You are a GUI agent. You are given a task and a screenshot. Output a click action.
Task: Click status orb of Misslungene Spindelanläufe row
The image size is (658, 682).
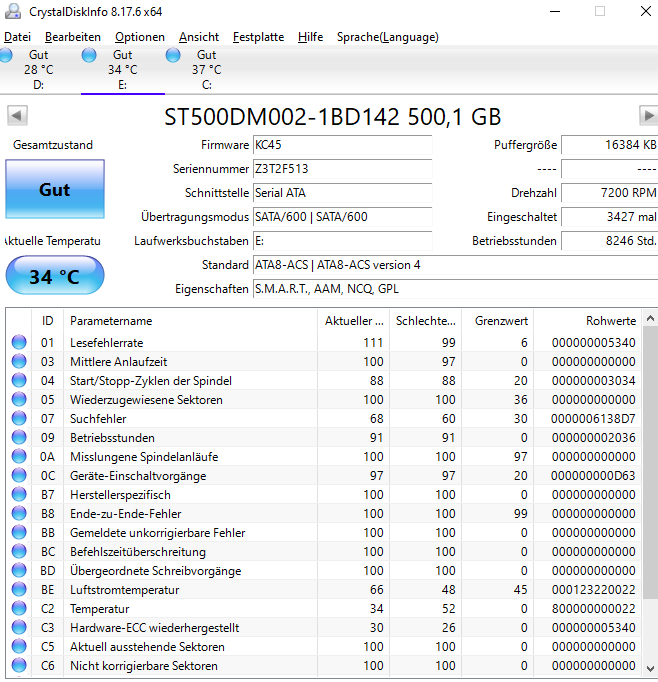pos(19,456)
